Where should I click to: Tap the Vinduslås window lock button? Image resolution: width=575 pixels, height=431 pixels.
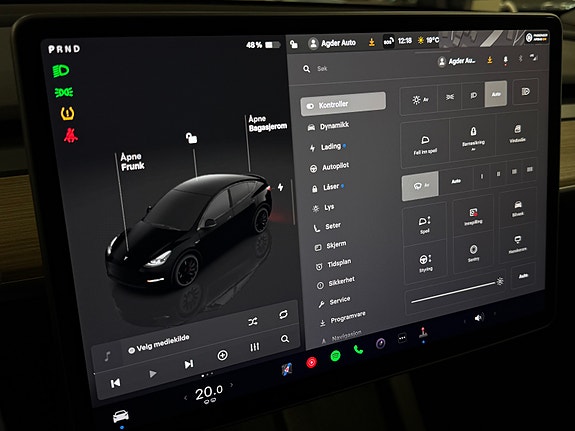pos(517,133)
